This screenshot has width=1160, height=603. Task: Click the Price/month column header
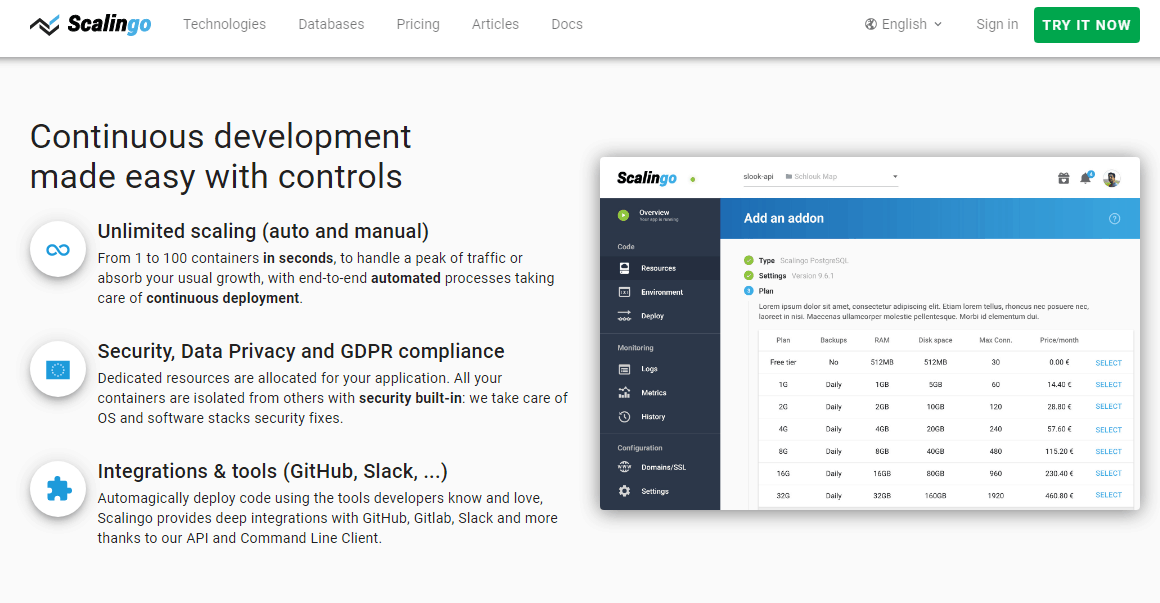pyautogui.click(x=1059, y=340)
